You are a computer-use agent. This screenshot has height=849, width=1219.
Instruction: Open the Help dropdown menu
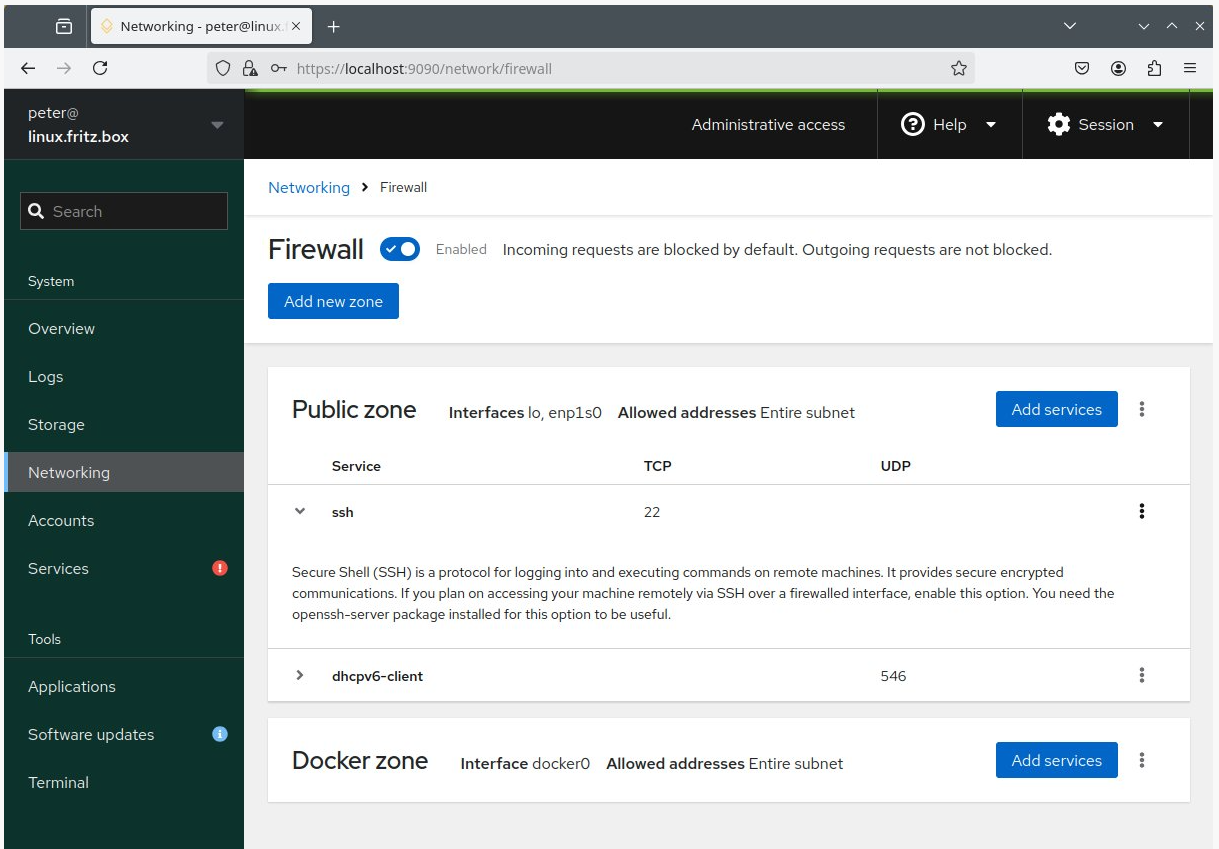coord(948,125)
